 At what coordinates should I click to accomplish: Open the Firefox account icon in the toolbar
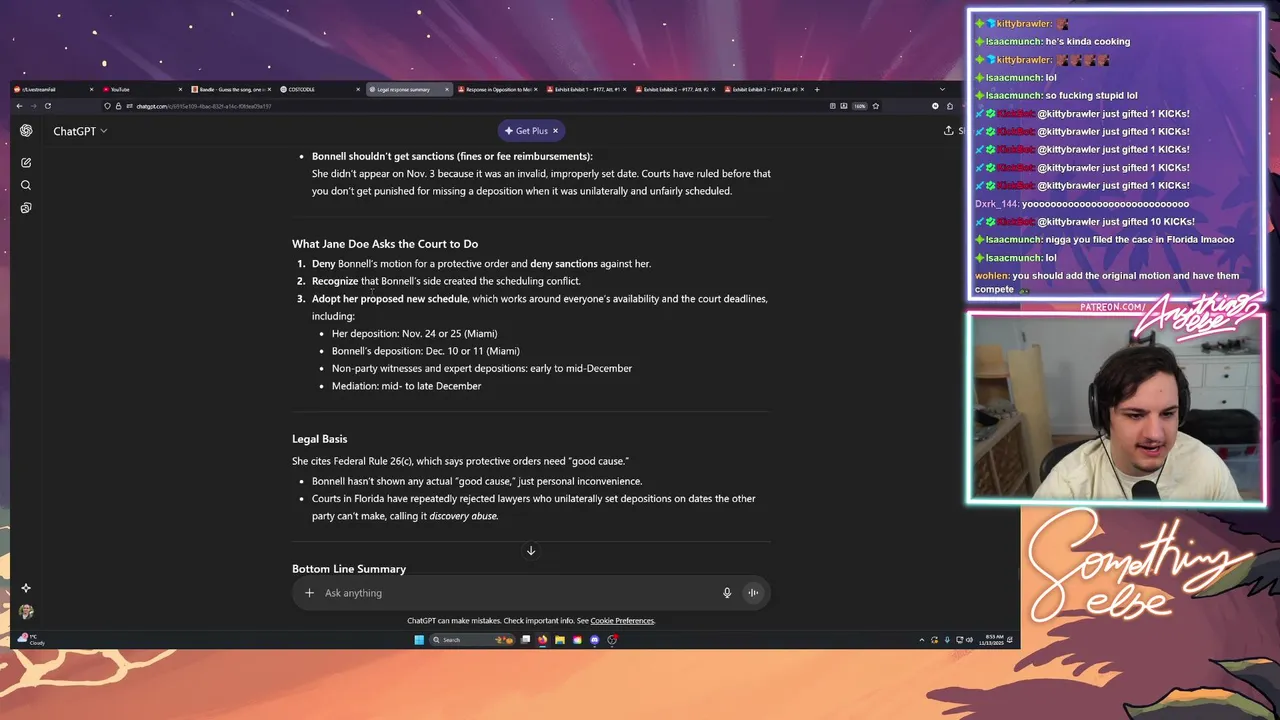point(935,106)
